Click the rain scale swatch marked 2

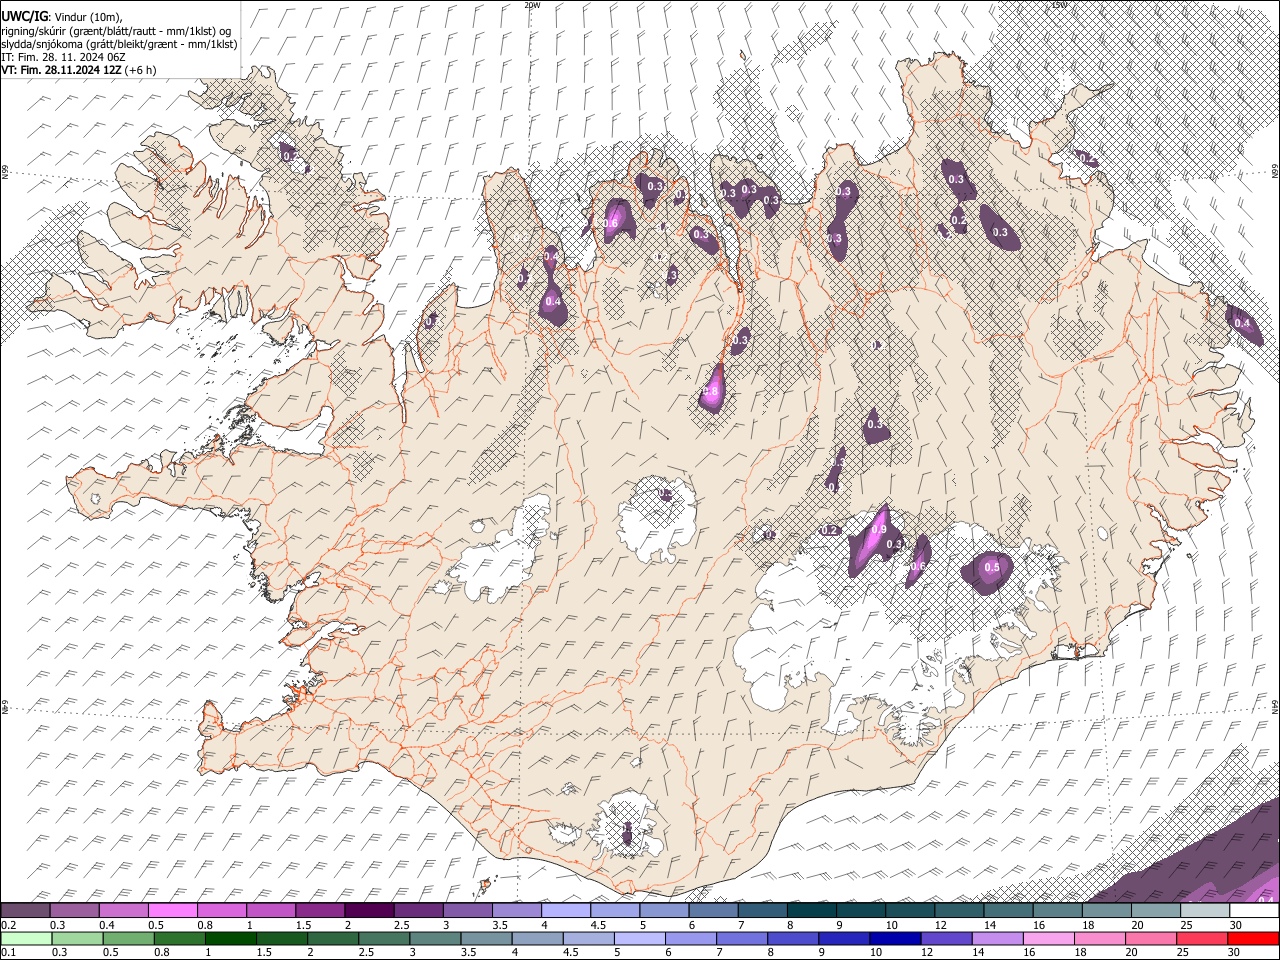click(x=332, y=938)
